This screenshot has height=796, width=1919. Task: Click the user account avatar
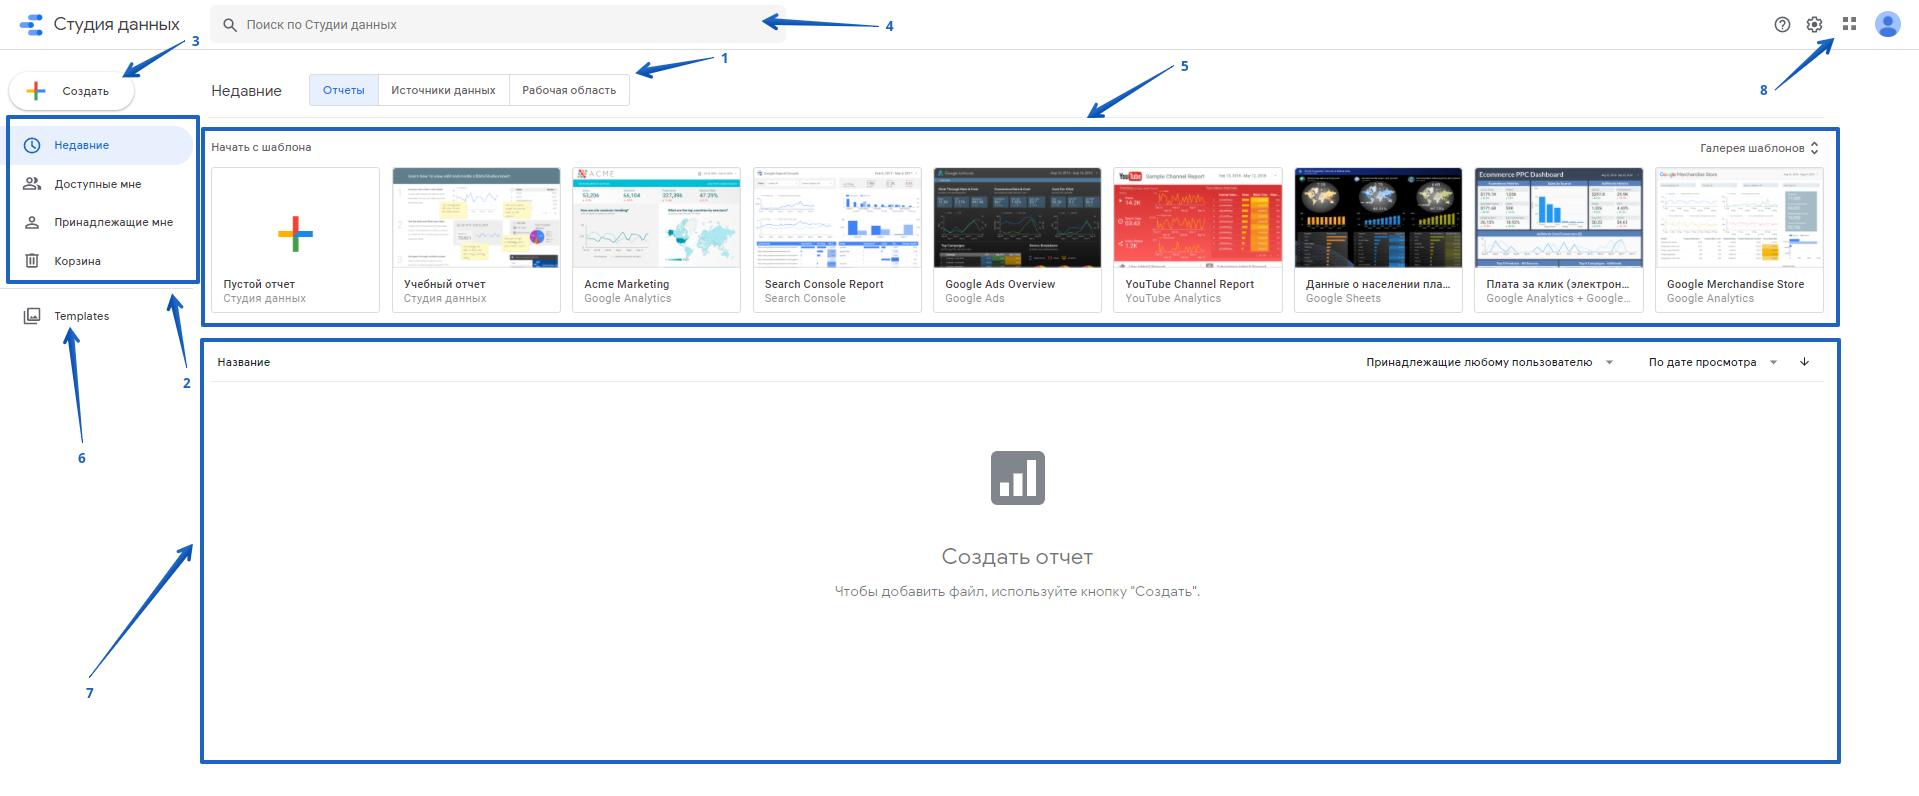(1887, 24)
